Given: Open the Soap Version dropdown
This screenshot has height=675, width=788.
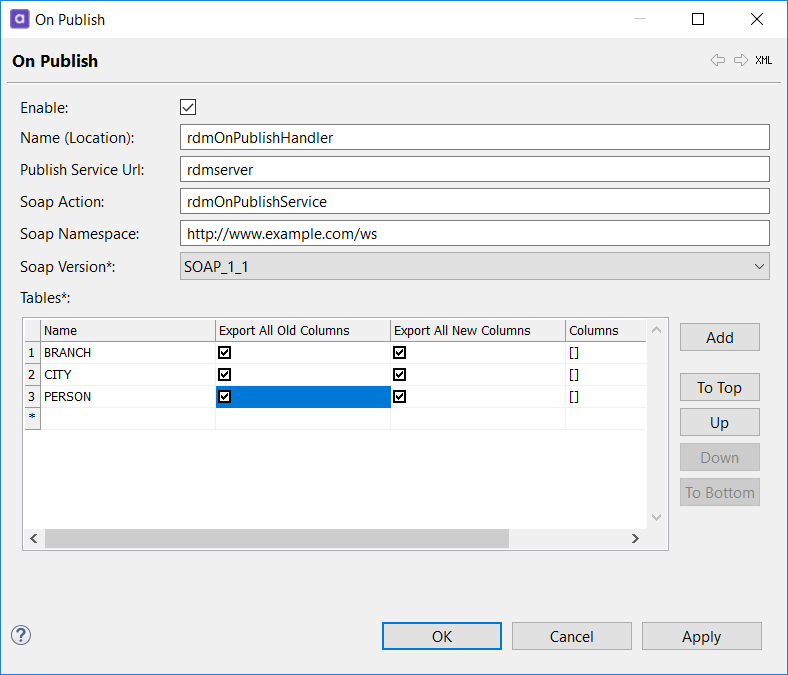Looking at the screenshot, I should coord(475,266).
